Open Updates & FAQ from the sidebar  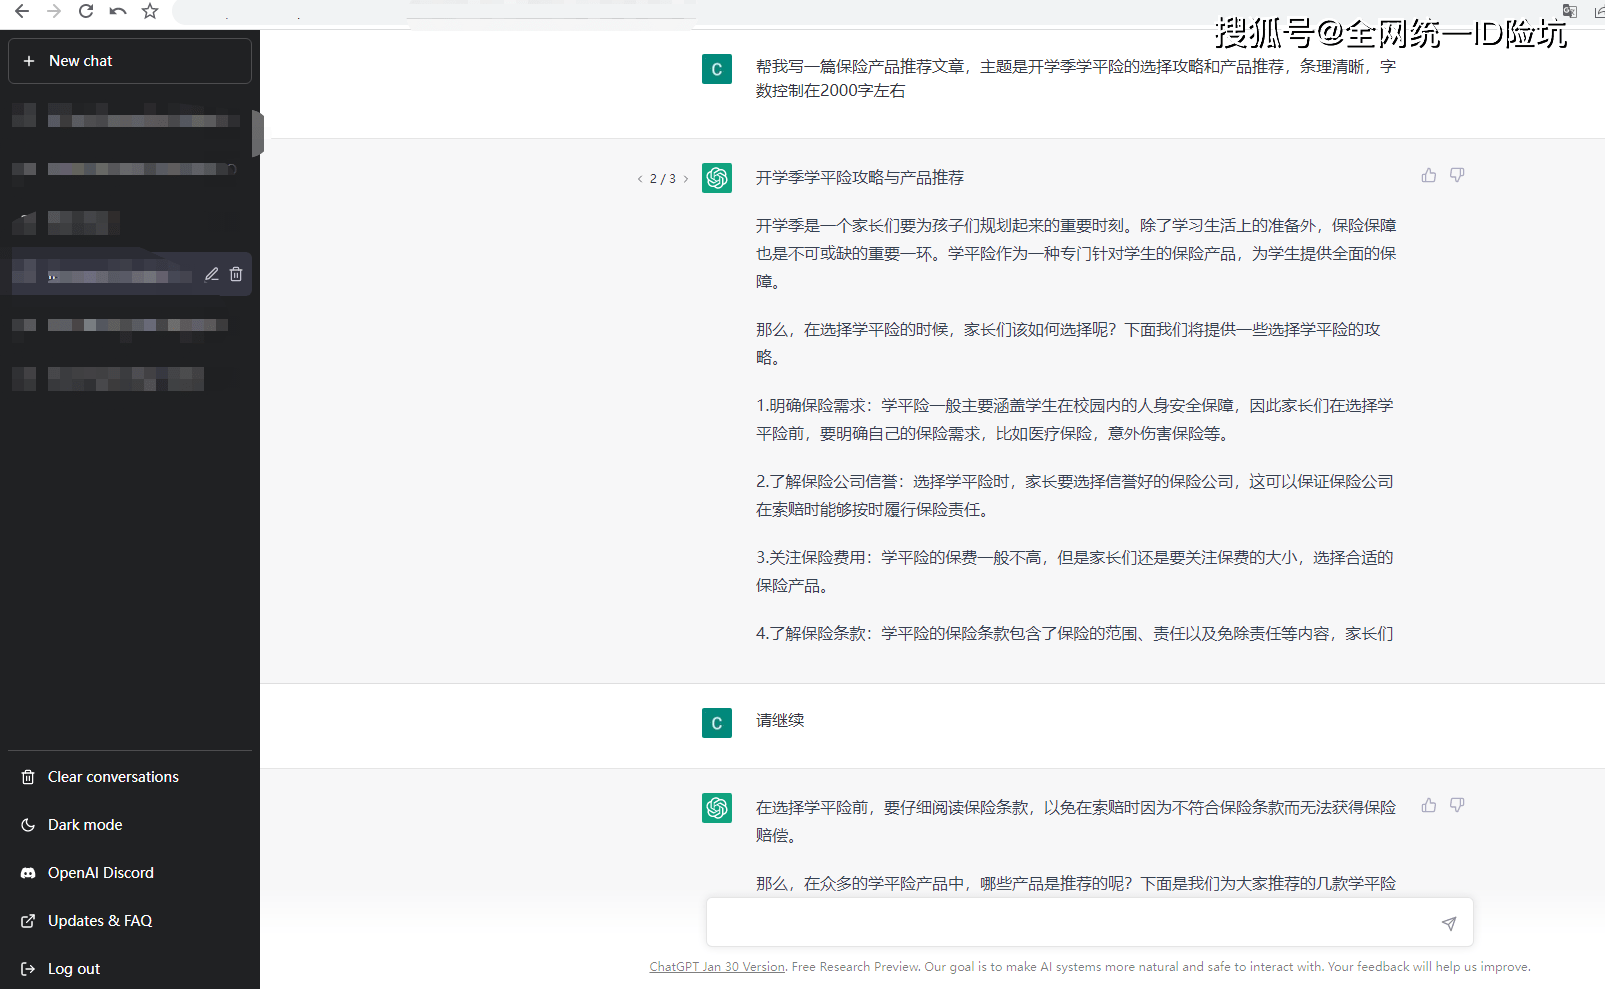tap(100, 920)
